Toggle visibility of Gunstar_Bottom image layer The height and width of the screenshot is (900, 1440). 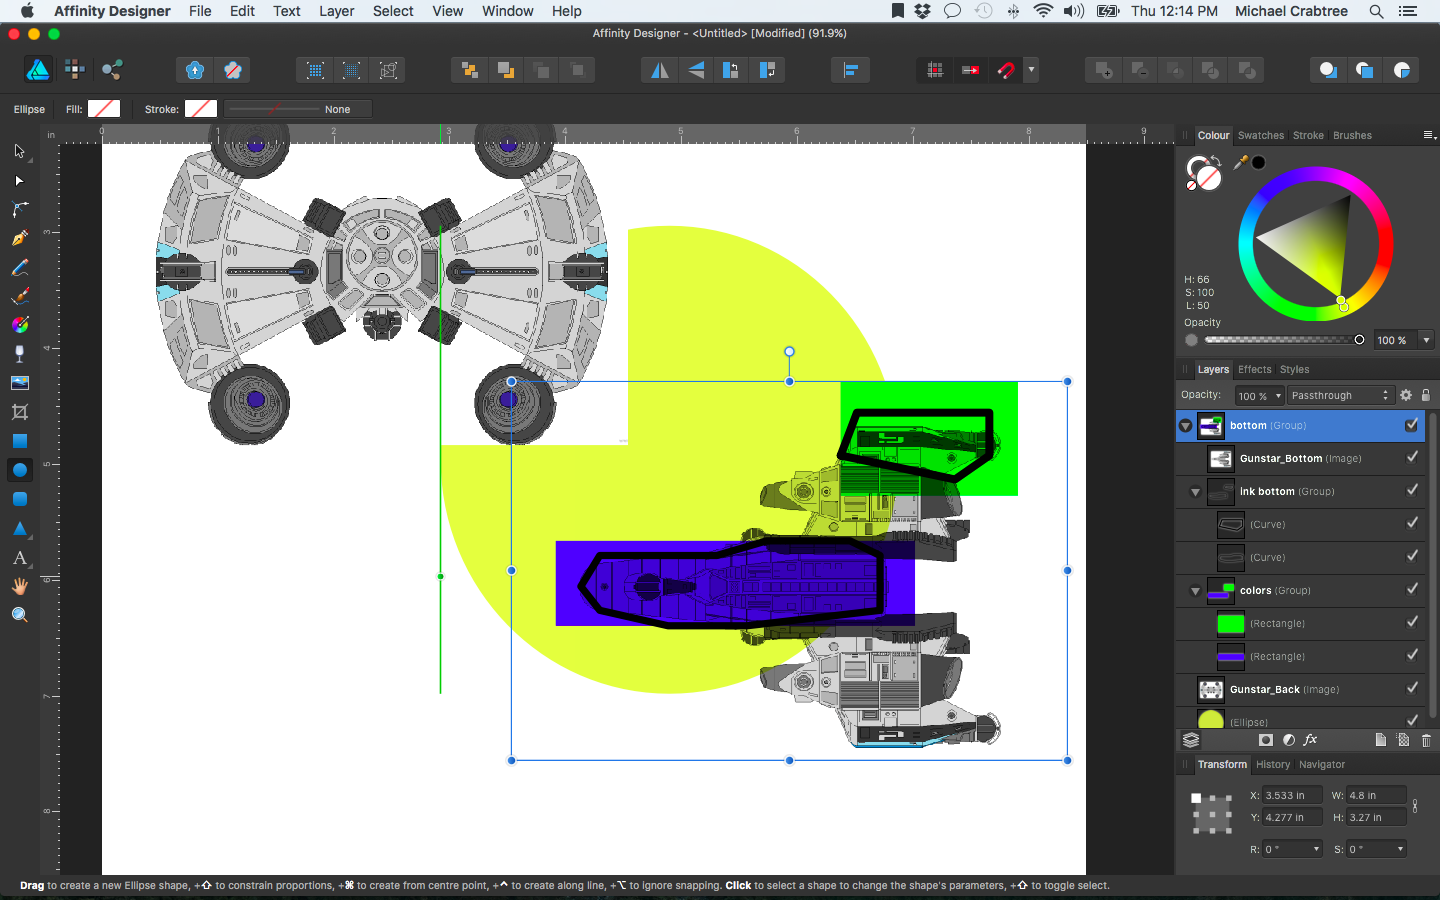pos(1412,458)
